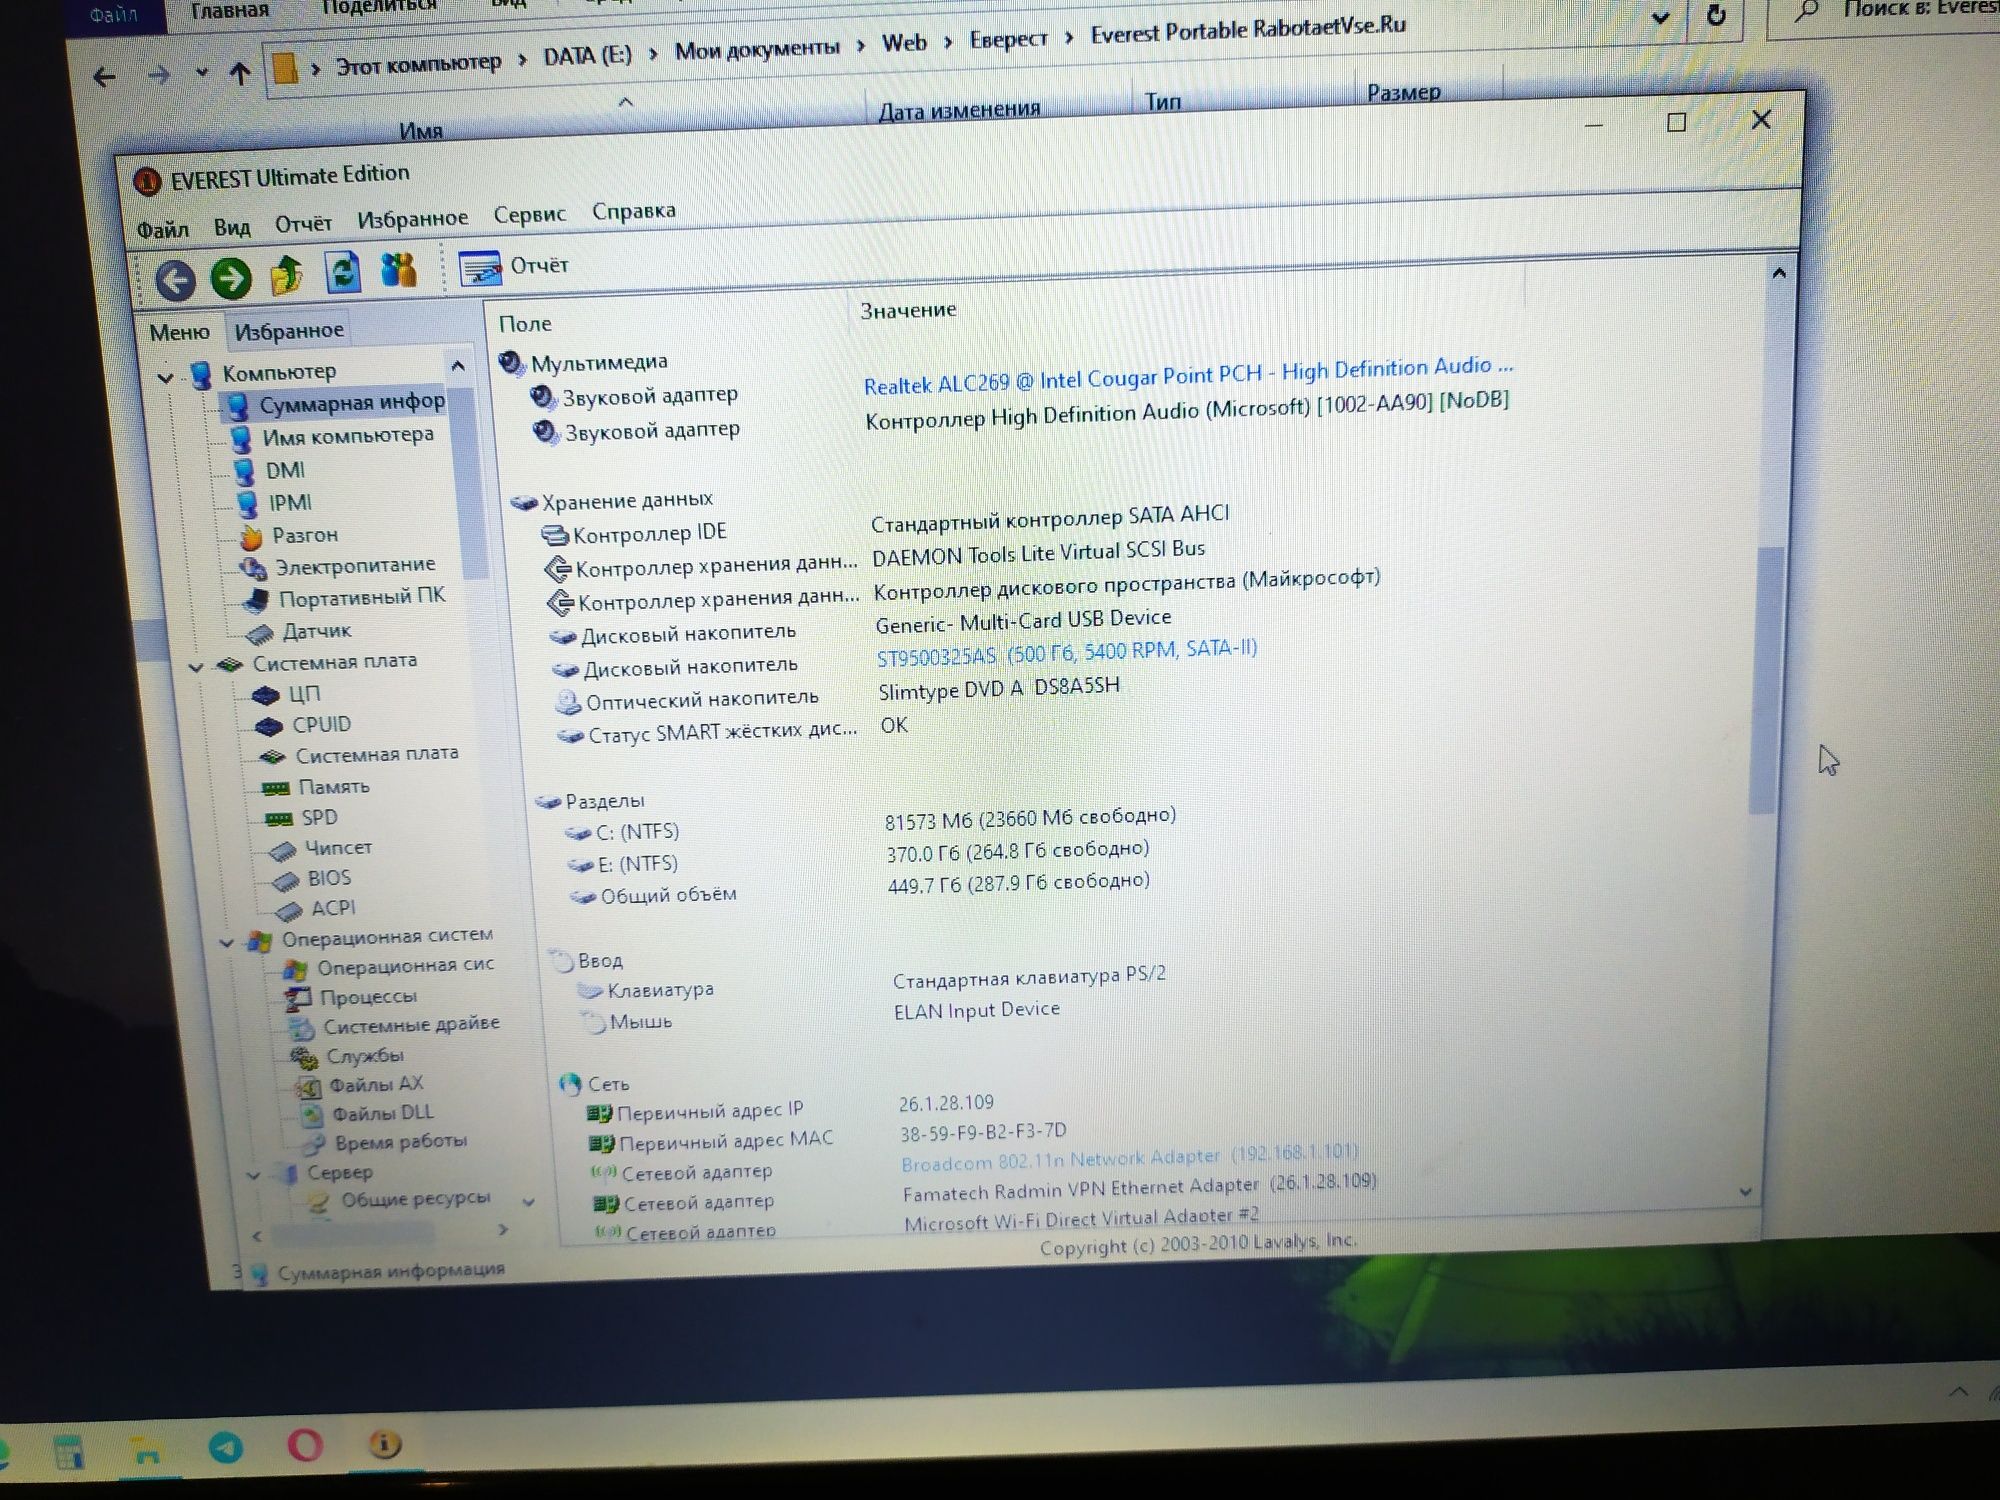
Task: Open the Broadcom 802.11n Network Adapter link
Action: point(1130,1159)
